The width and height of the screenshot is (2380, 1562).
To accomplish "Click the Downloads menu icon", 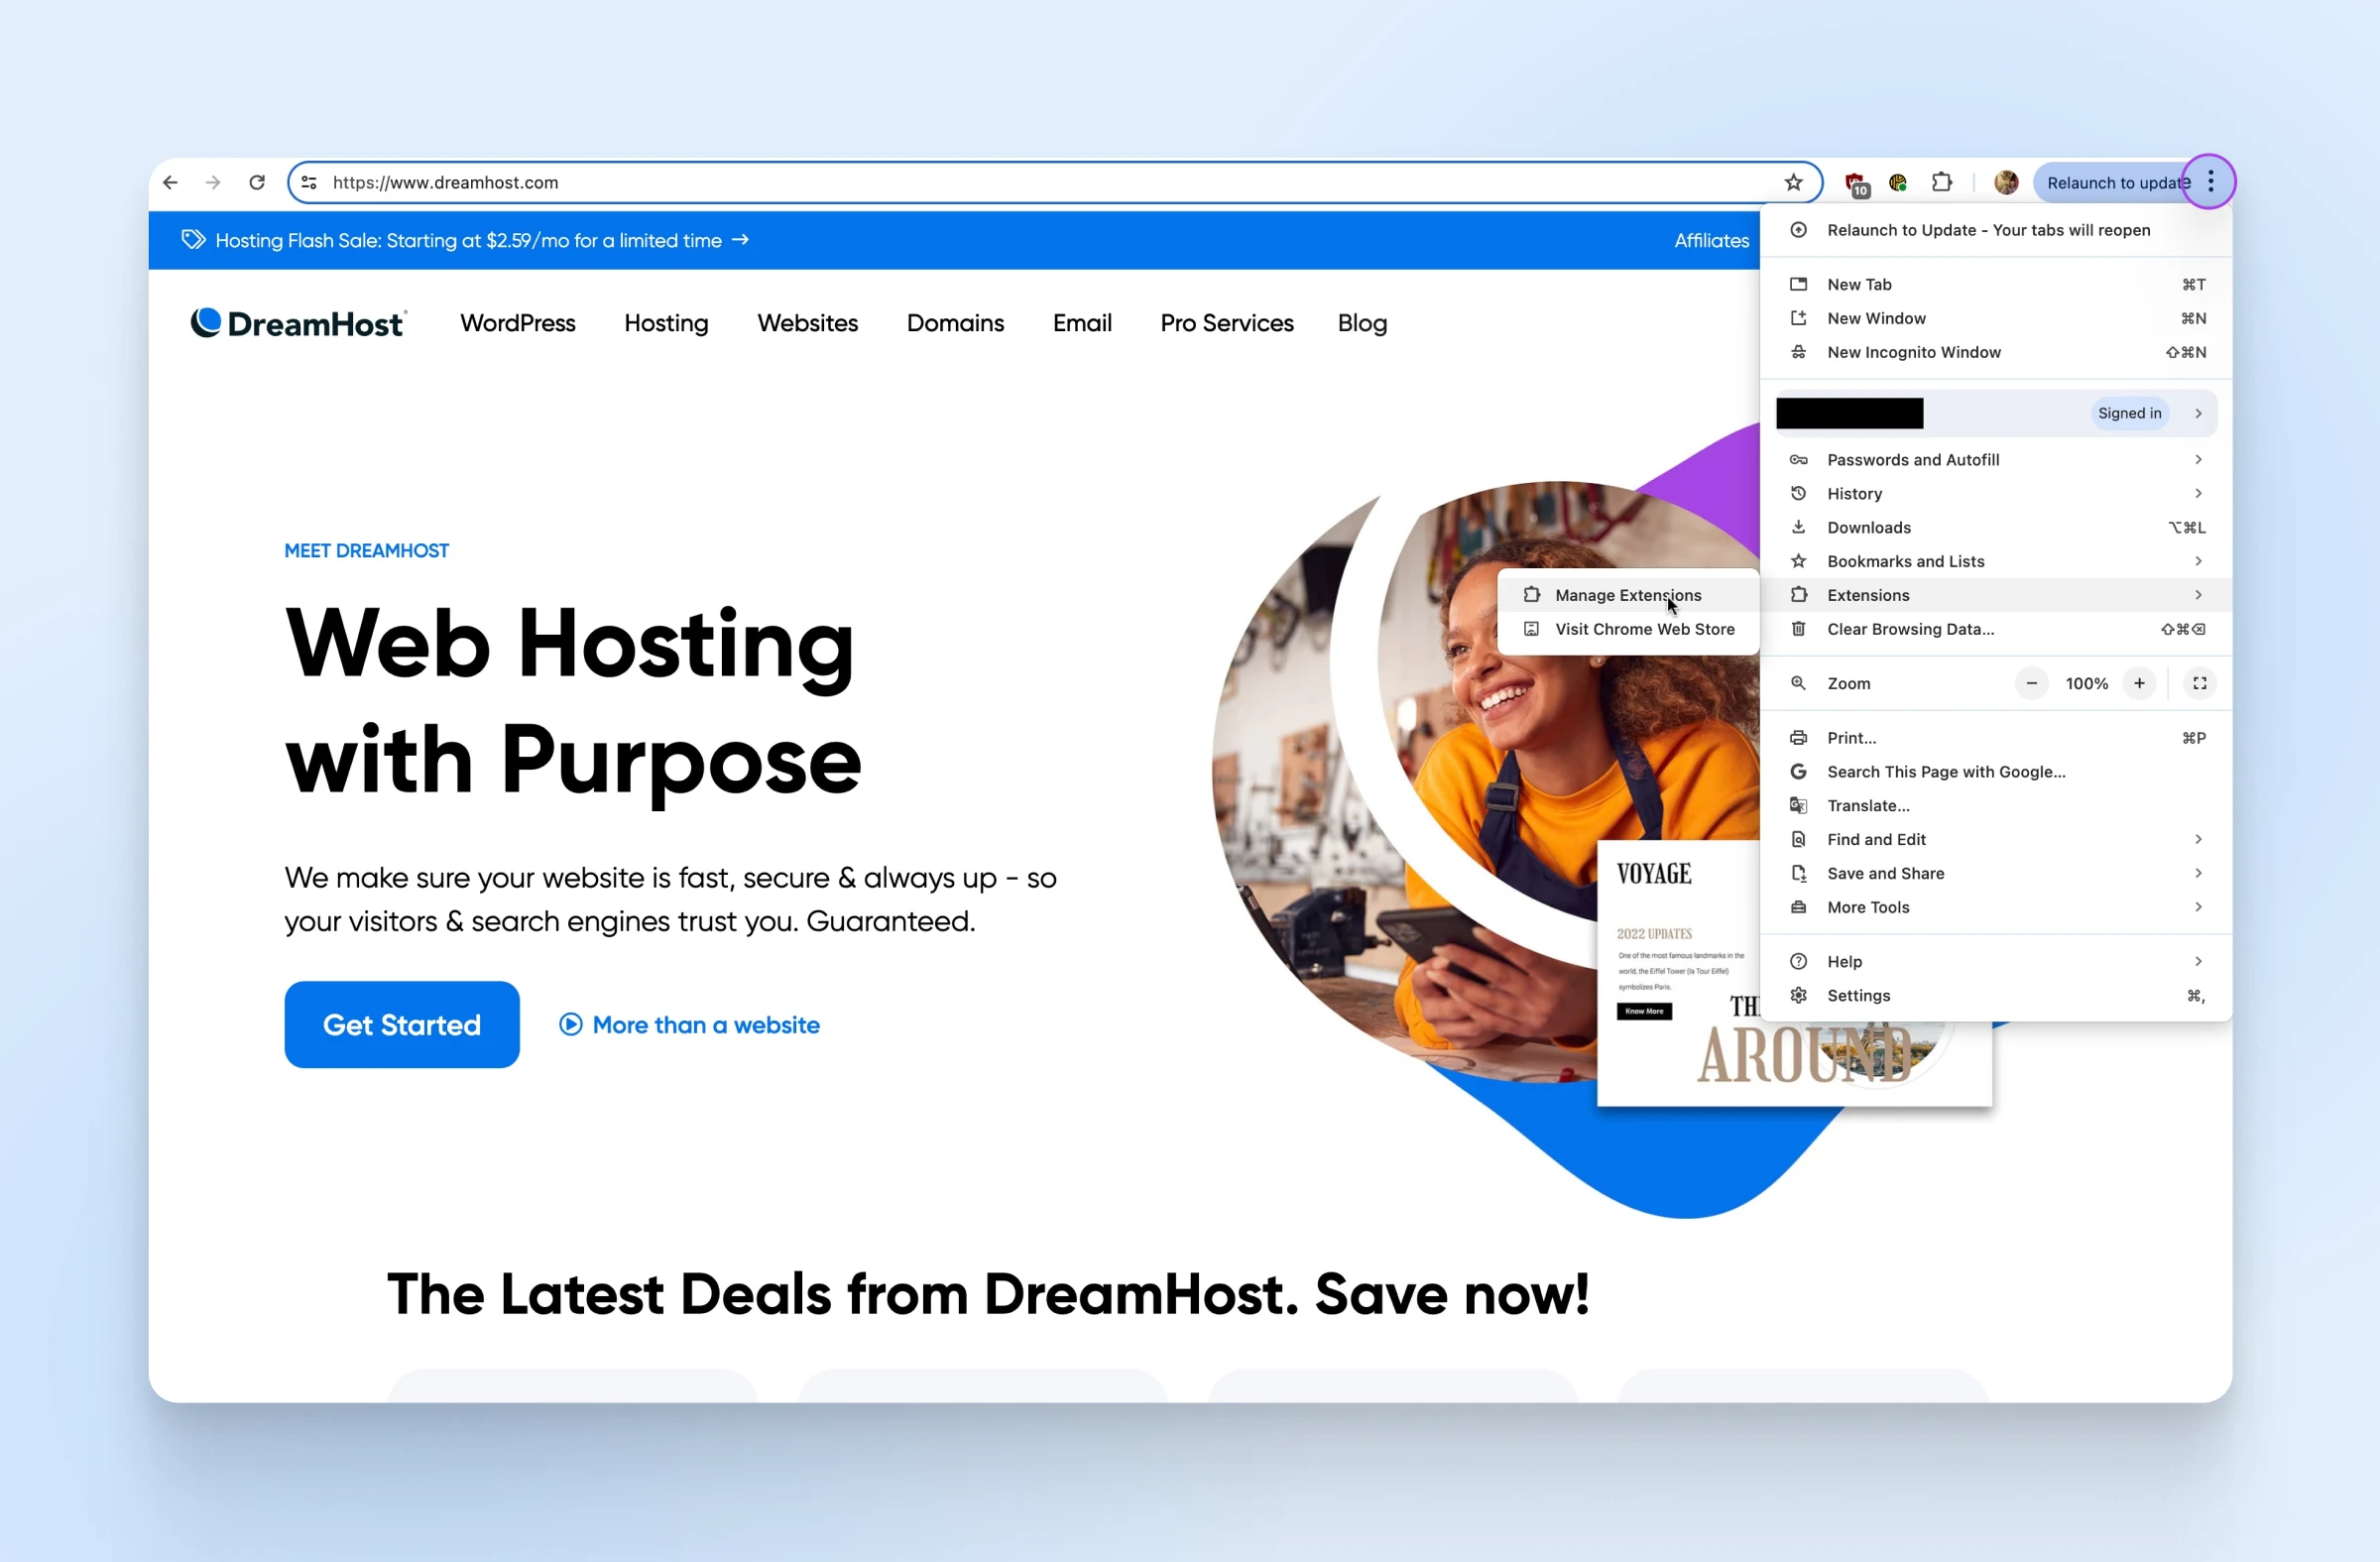I will pyautogui.click(x=1800, y=527).
